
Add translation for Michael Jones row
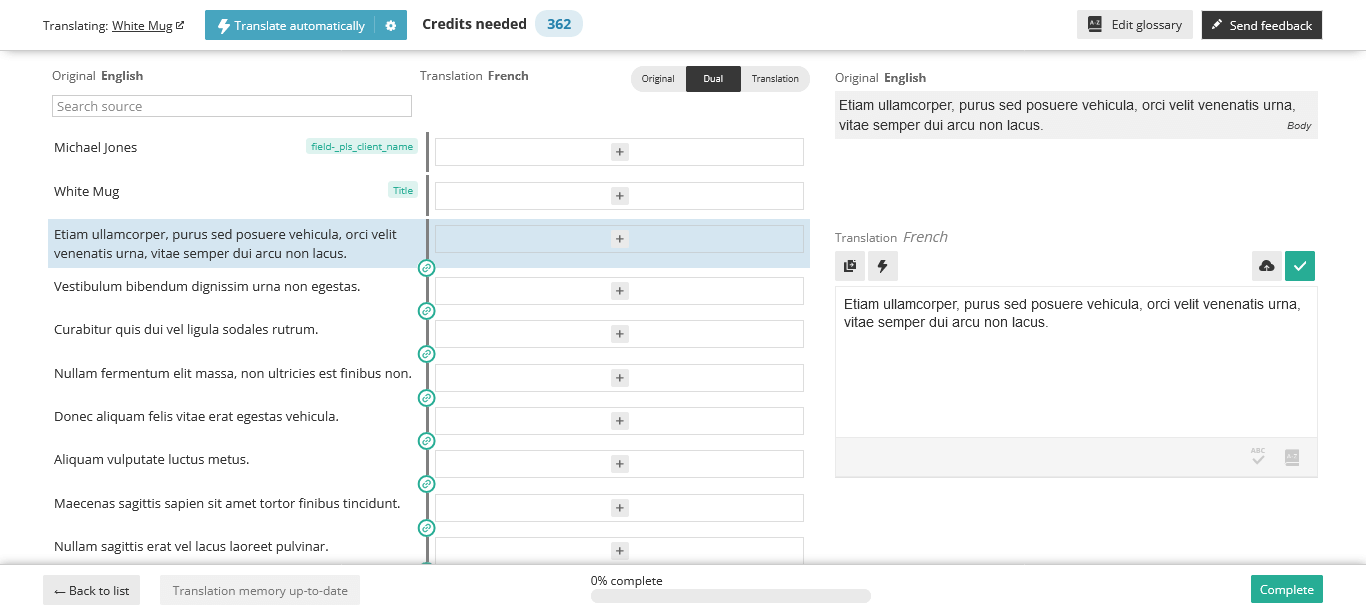619,152
